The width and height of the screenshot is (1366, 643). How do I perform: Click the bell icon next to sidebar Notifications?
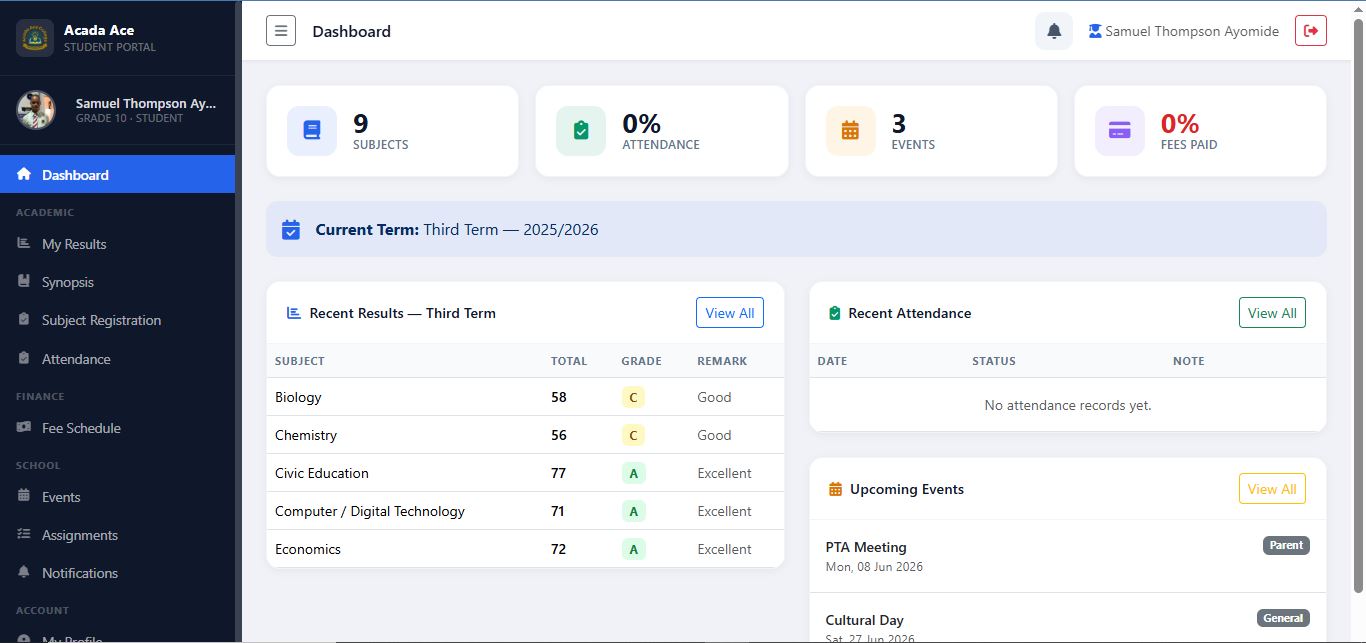pos(24,572)
